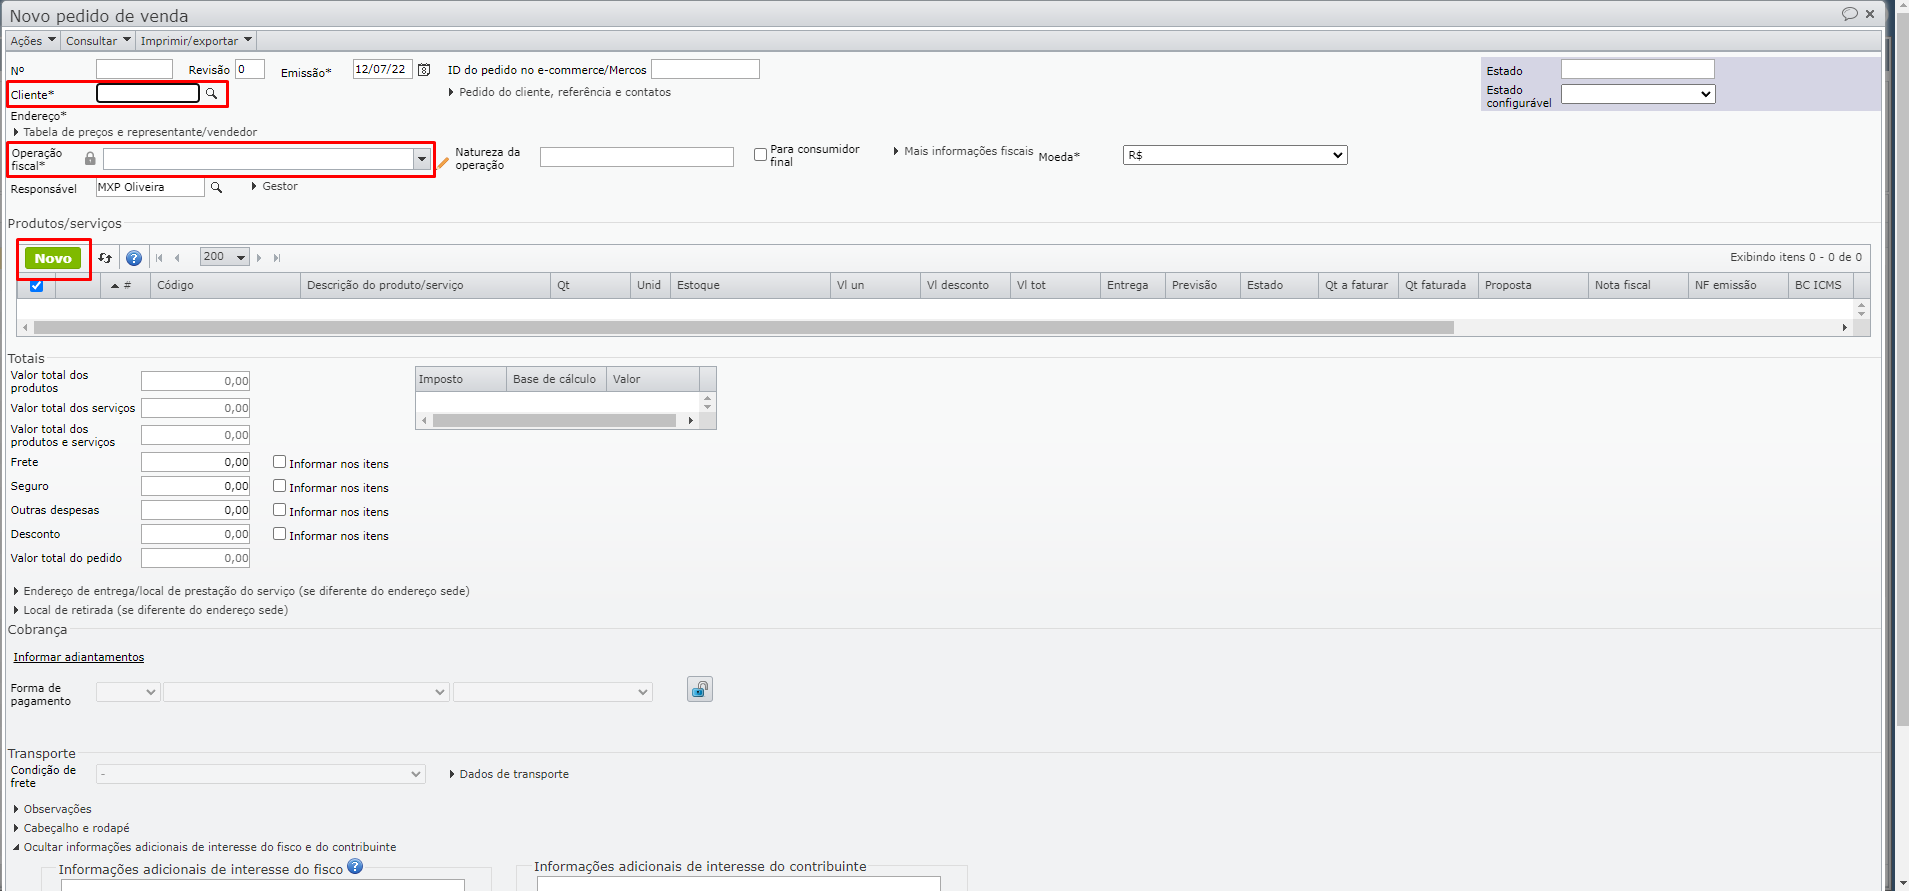Click the padlock icon beside Operação fiscal
1909x891 pixels.
click(90, 159)
